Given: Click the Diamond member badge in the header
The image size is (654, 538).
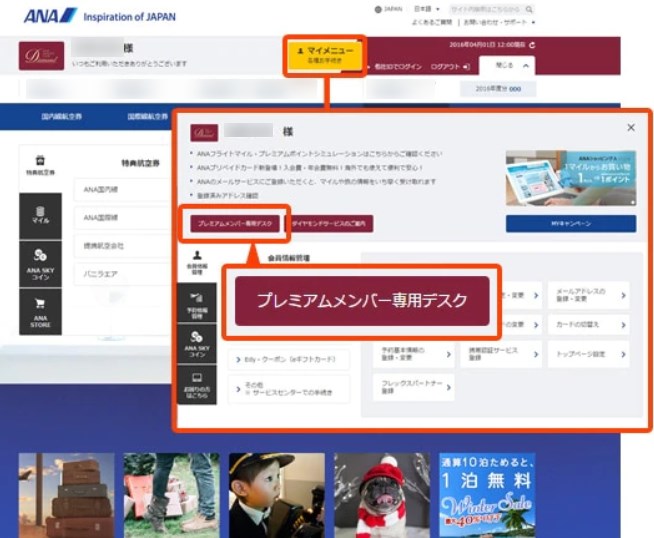Looking at the screenshot, I should coord(41,55).
